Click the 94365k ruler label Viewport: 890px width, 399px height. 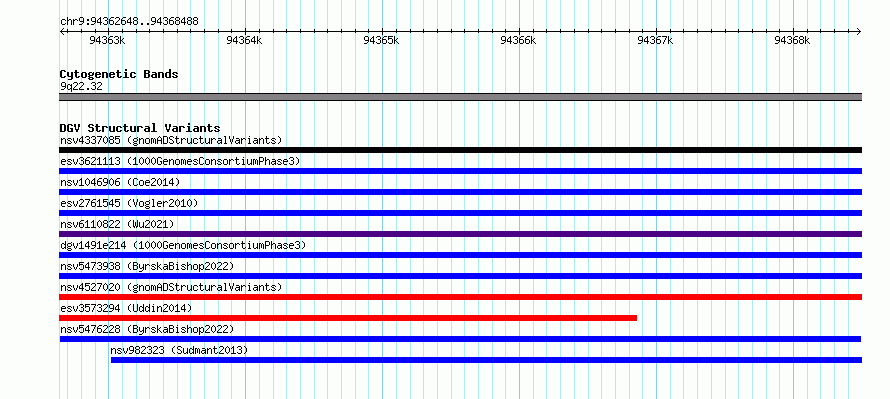point(381,40)
